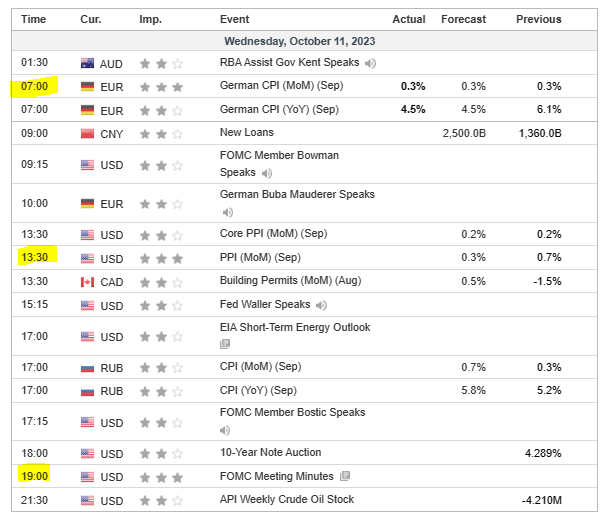
Task: Open the 10-Year Note Auction event
Action: (x=271, y=453)
